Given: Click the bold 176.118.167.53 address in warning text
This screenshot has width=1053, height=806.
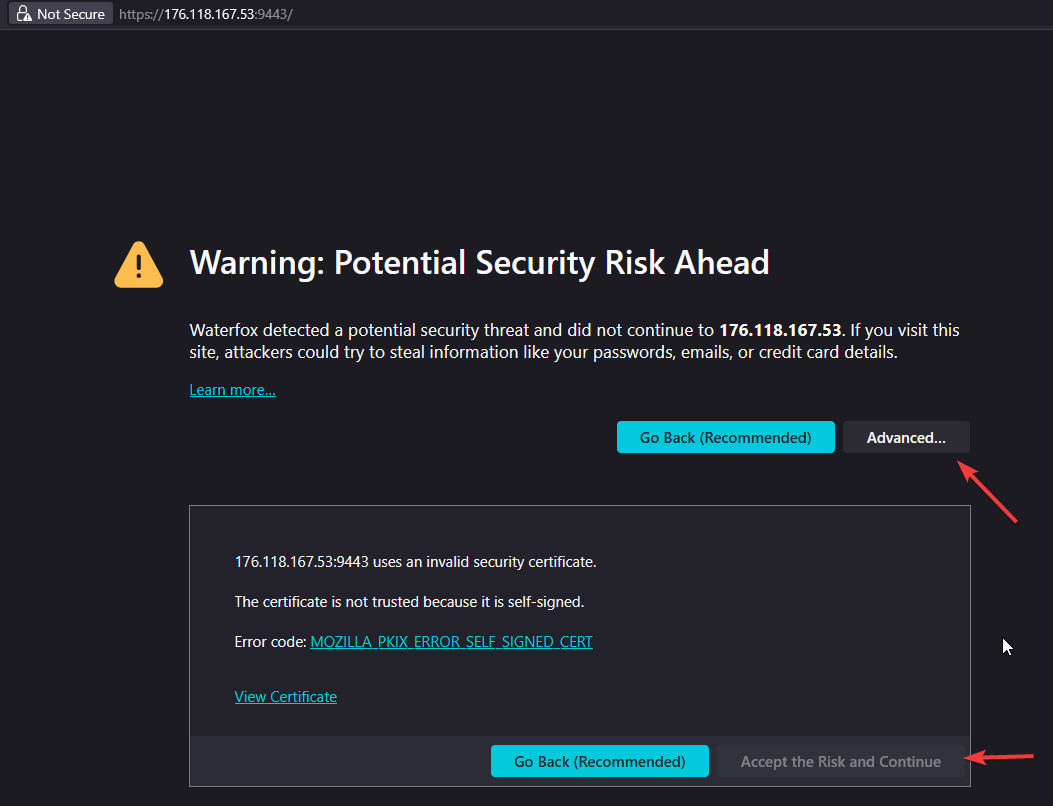Looking at the screenshot, I should tap(780, 330).
